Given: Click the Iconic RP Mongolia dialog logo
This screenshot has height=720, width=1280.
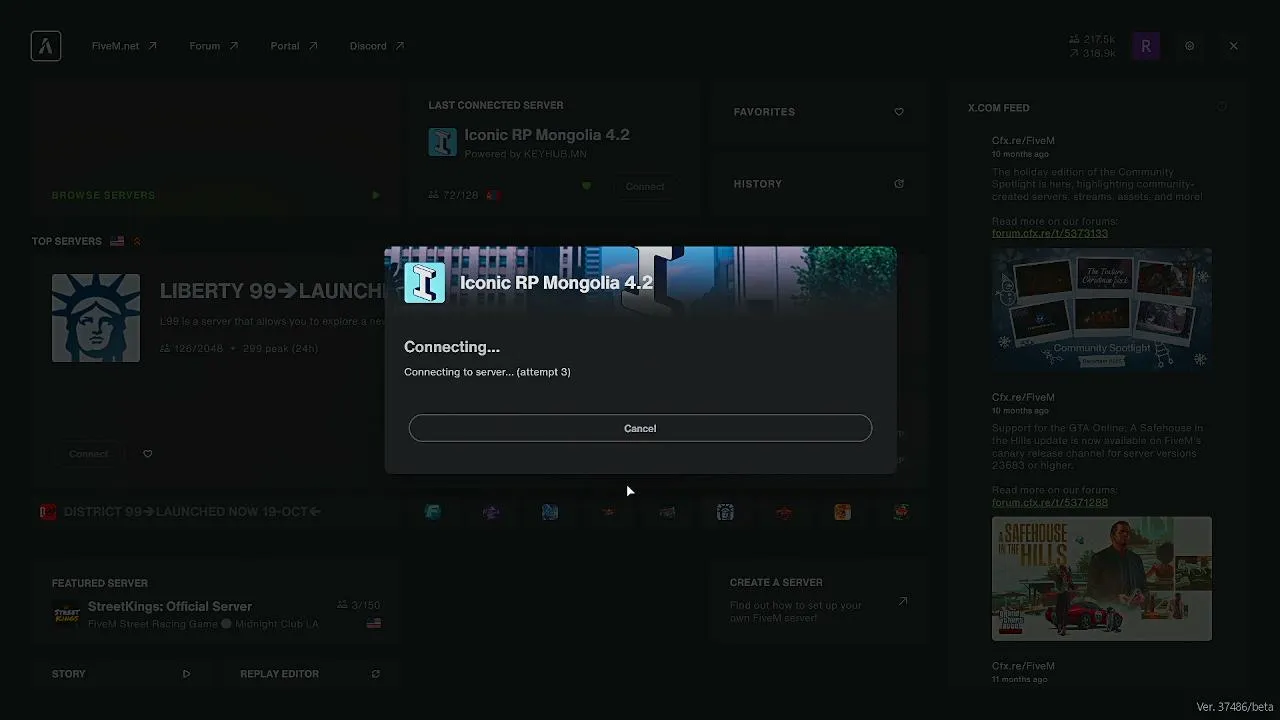Looking at the screenshot, I should [x=424, y=283].
